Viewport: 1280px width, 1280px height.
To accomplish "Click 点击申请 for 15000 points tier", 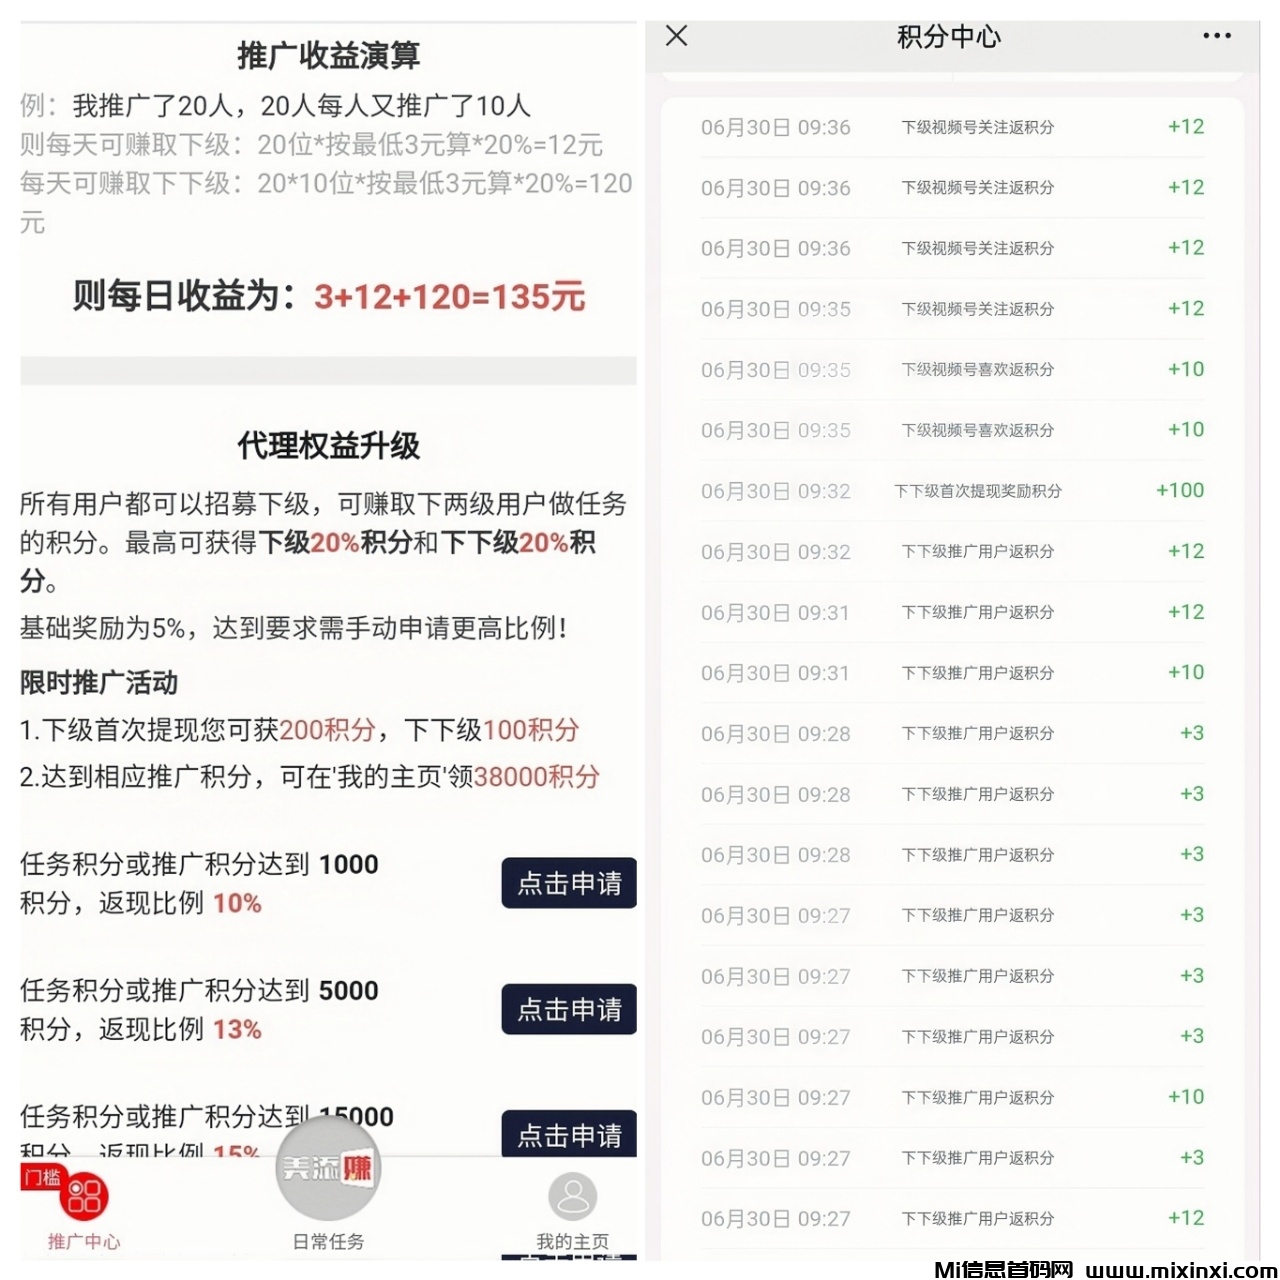I will pos(569,1134).
